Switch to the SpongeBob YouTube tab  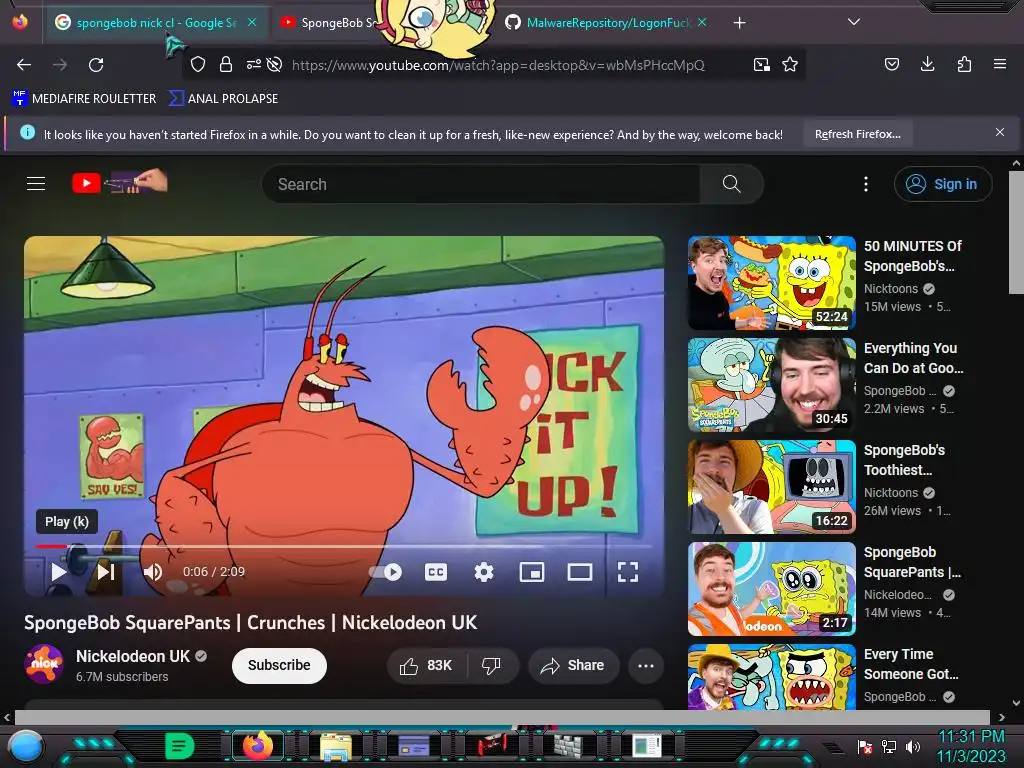coord(327,23)
